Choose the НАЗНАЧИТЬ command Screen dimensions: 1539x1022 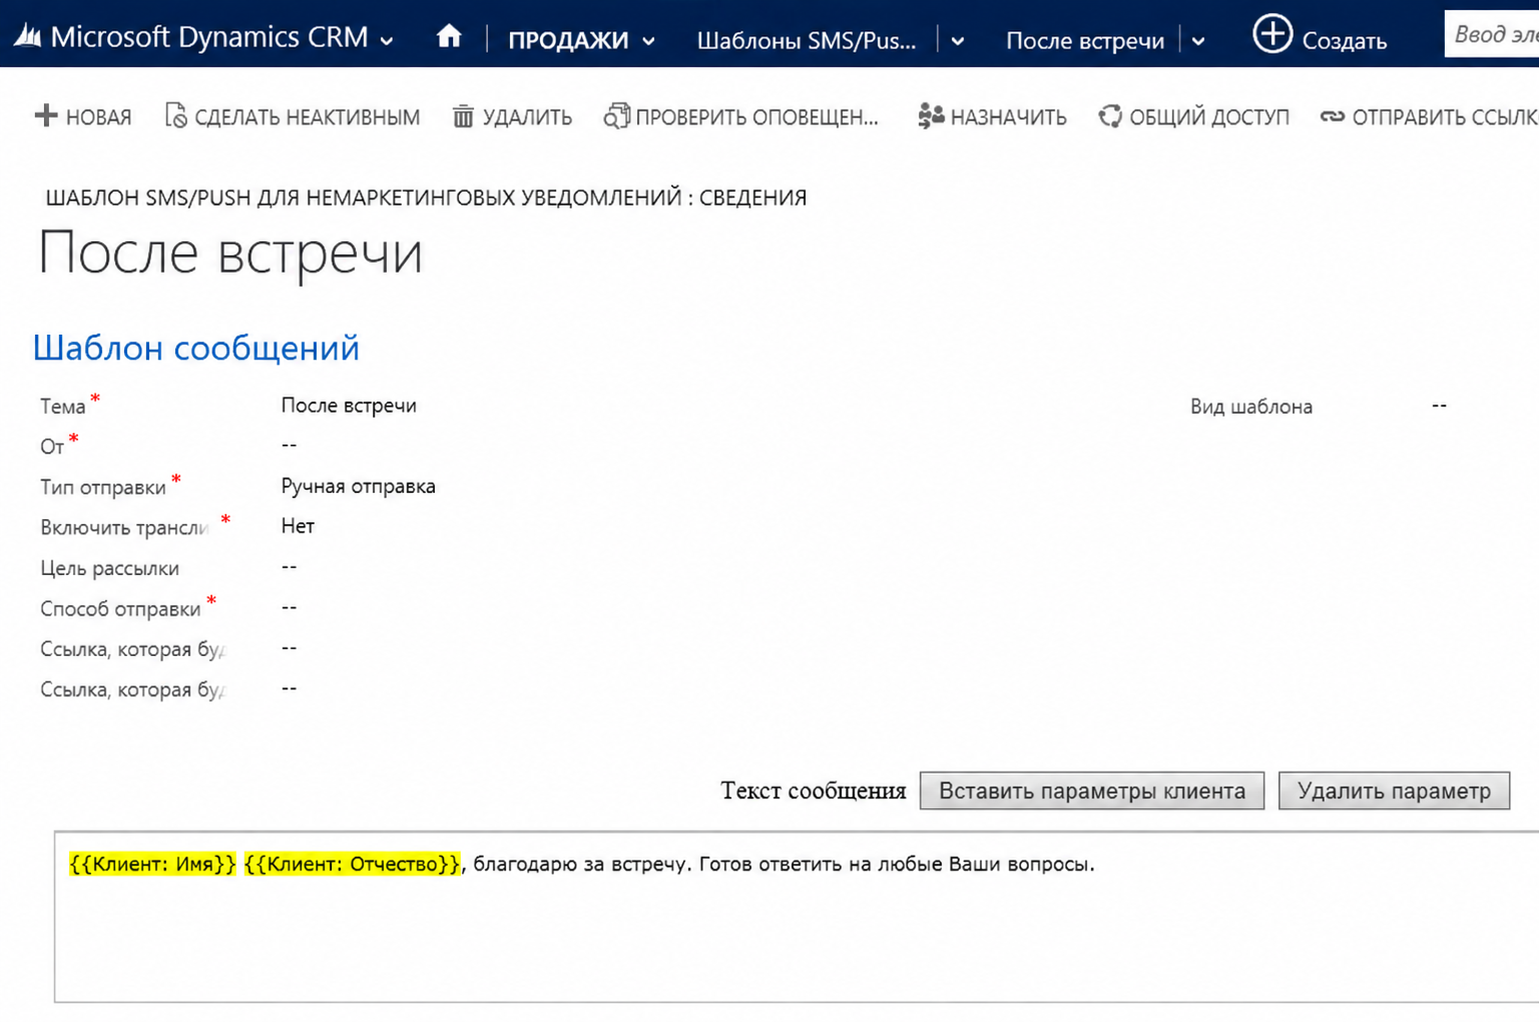1008,117
